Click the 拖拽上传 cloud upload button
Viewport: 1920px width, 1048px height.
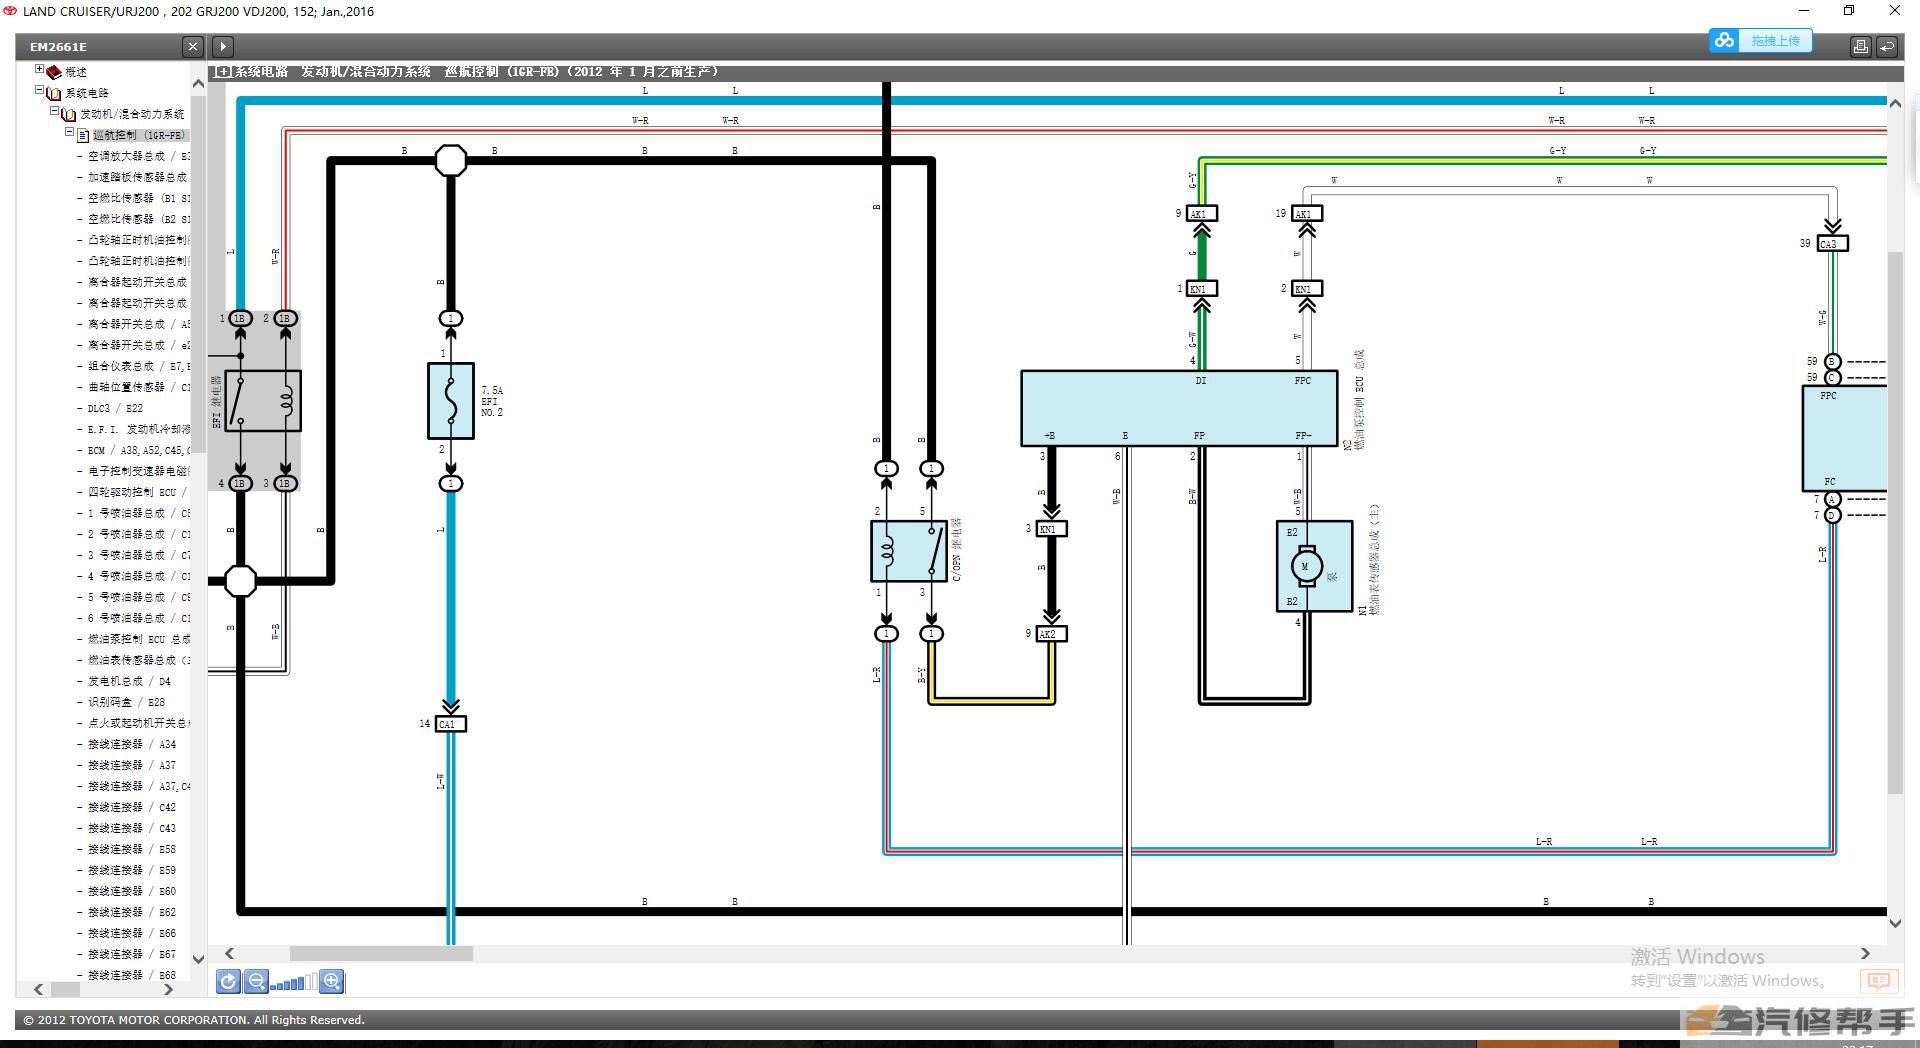pos(1760,40)
